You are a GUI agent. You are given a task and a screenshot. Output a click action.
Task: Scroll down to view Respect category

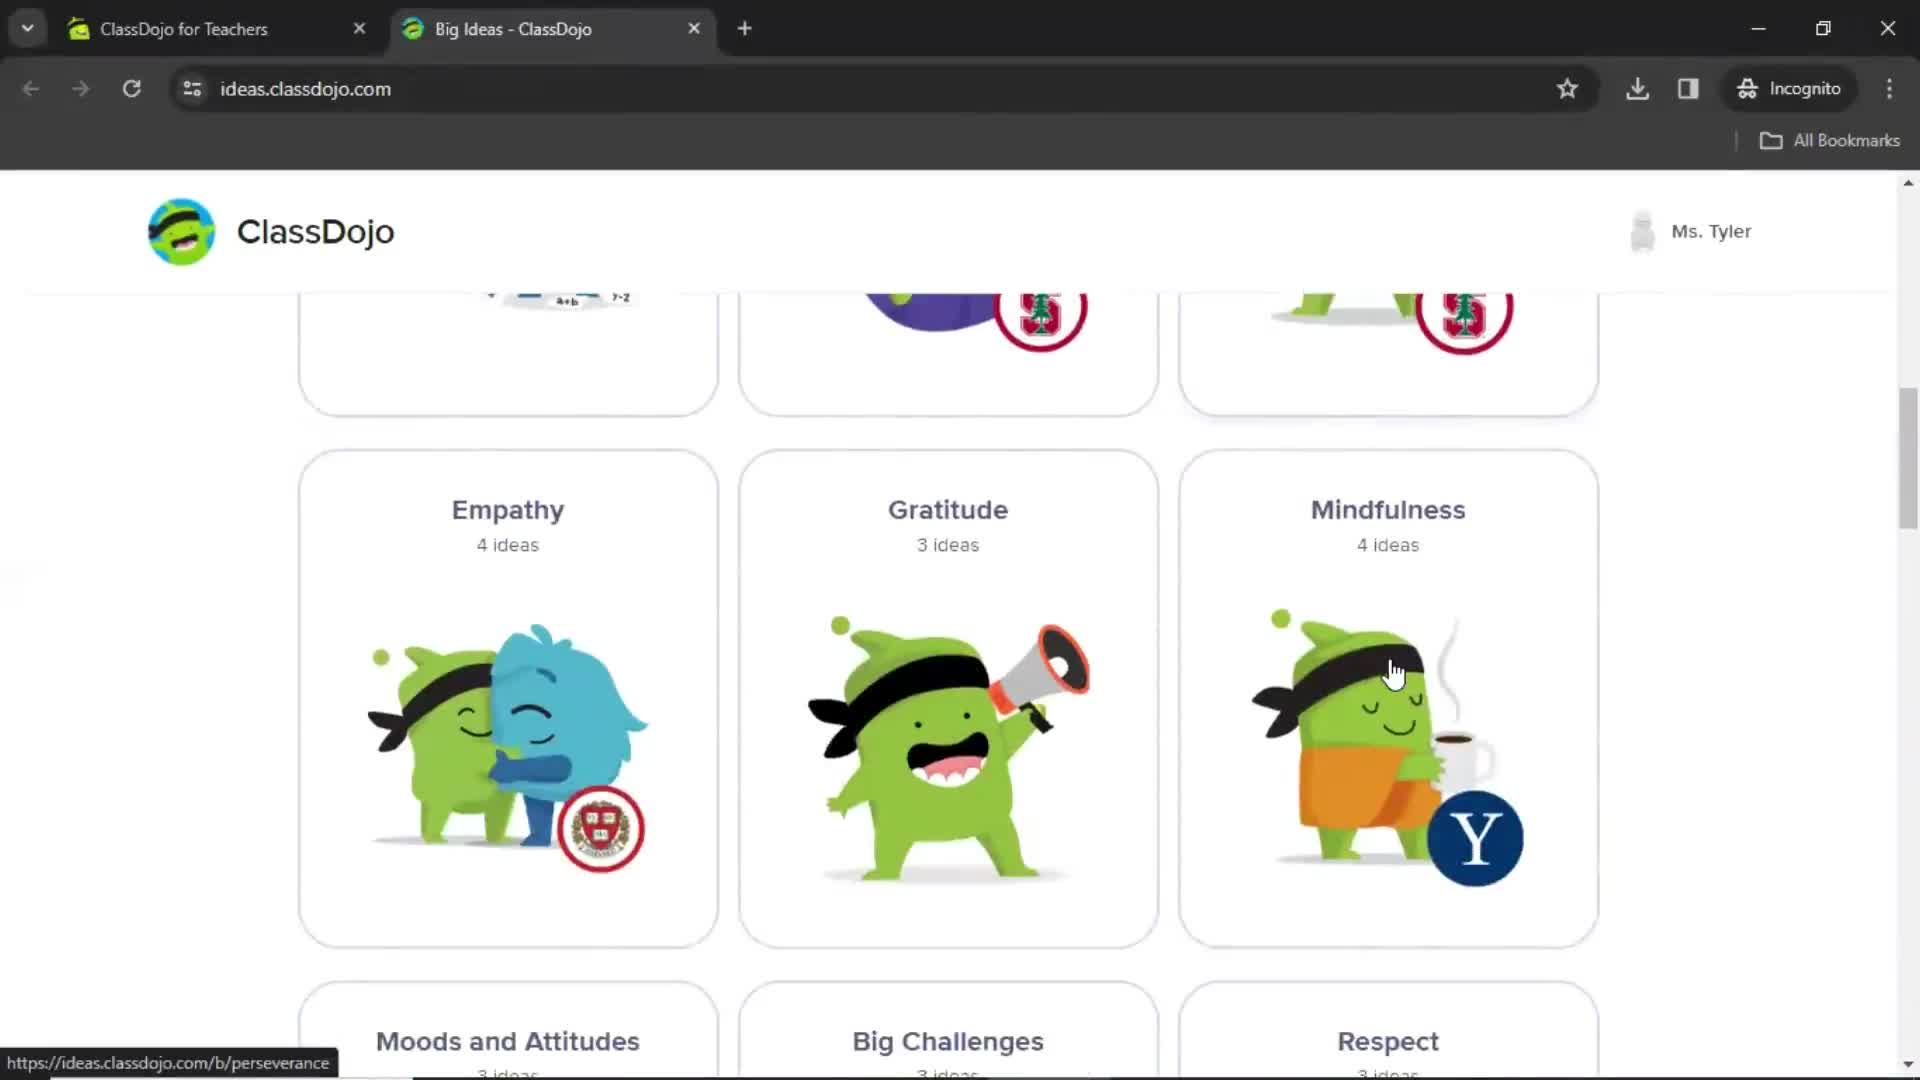click(x=1387, y=1040)
